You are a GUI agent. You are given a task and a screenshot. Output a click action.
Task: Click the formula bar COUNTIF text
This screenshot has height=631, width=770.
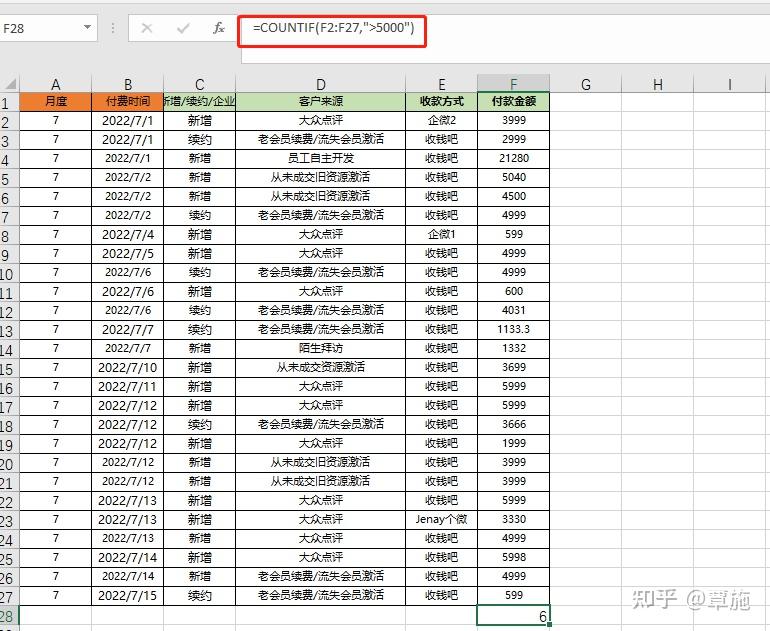pos(333,27)
